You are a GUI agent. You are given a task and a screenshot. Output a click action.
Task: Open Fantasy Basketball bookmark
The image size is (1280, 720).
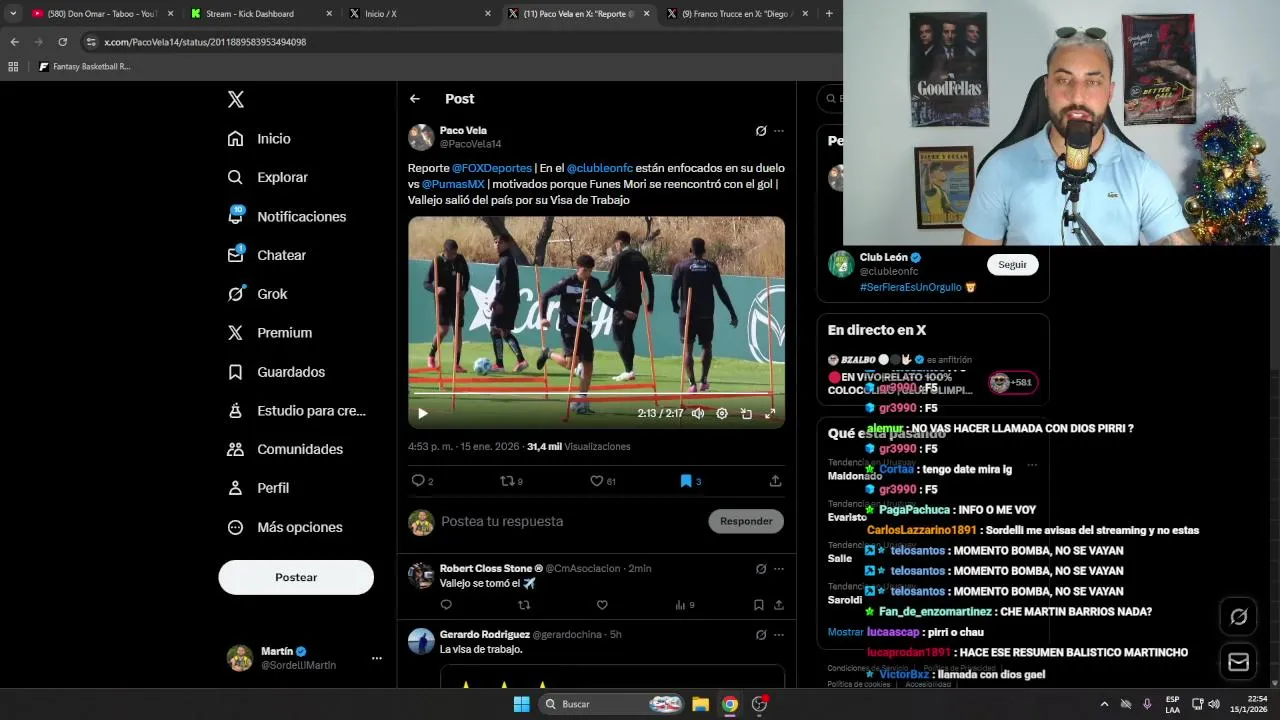(x=84, y=67)
